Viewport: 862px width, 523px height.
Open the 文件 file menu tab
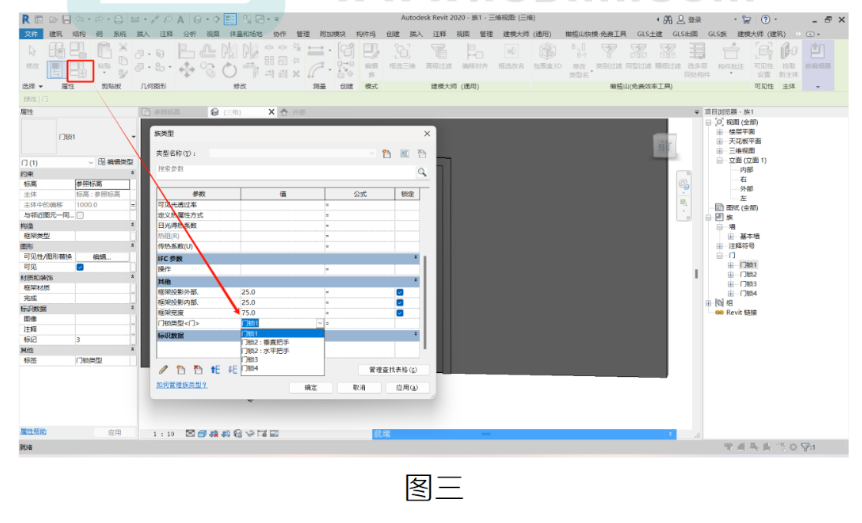pos(31,34)
